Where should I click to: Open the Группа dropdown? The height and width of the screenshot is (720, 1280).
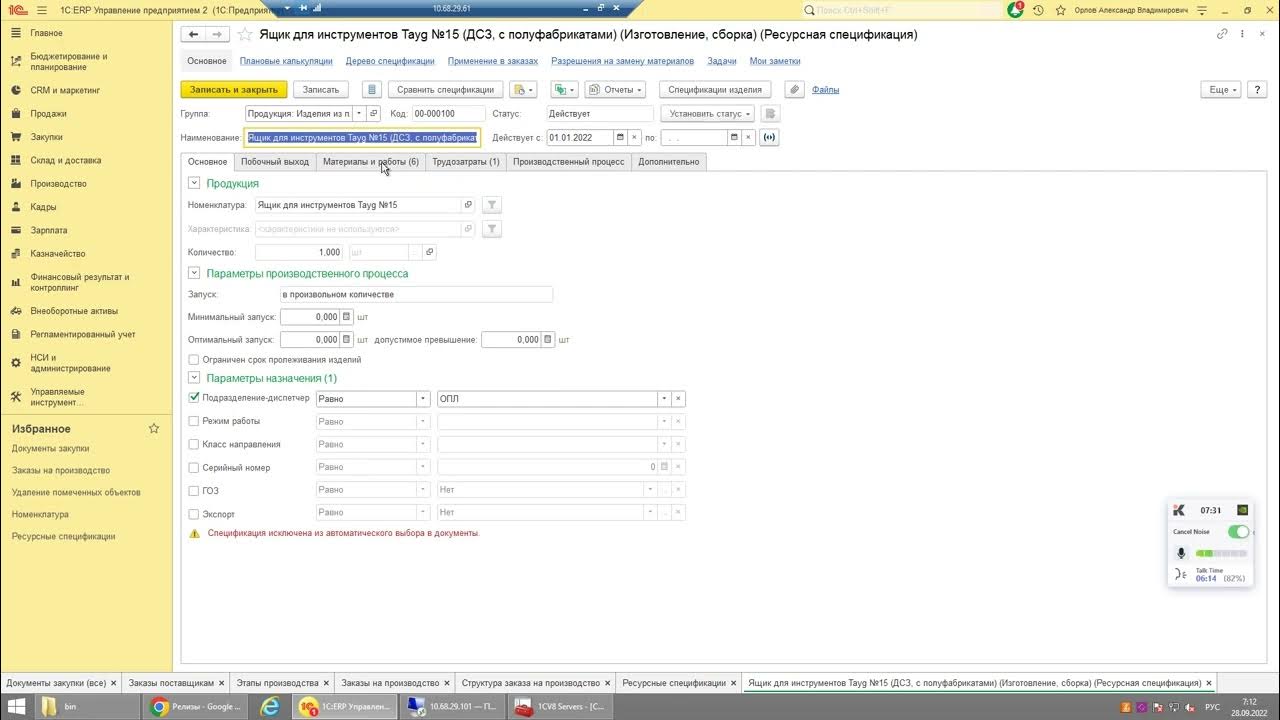coord(360,114)
